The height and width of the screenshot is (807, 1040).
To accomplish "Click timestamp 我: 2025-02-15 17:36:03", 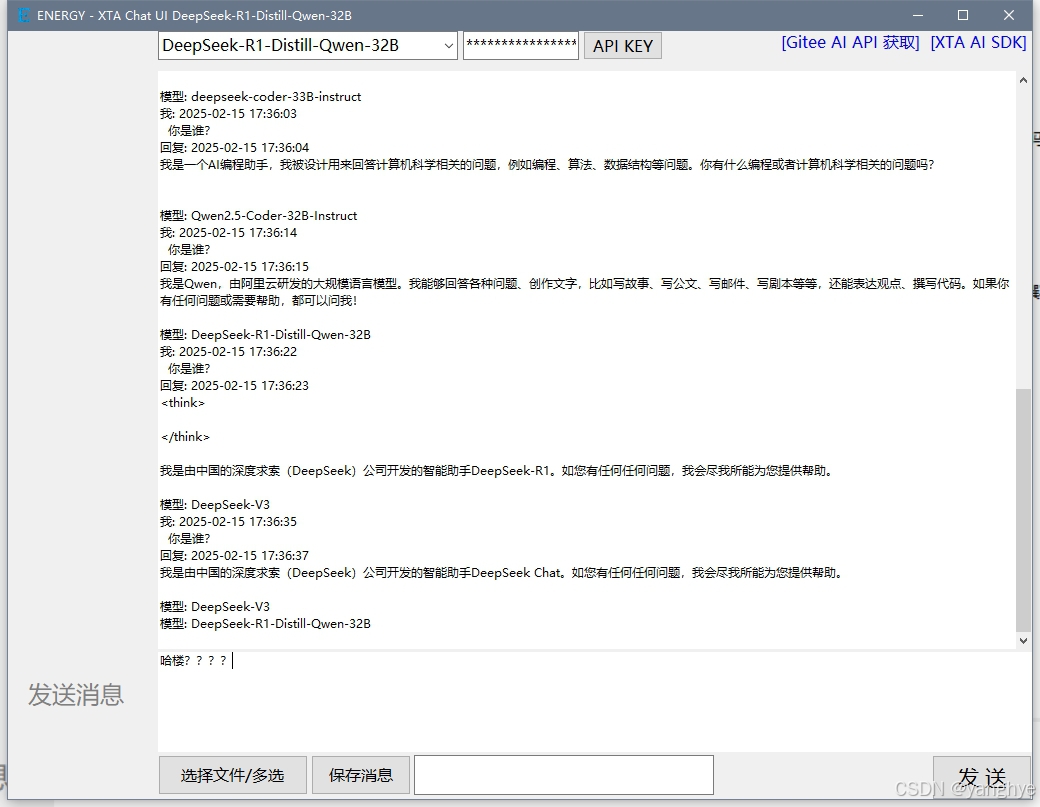I will click(228, 113).
